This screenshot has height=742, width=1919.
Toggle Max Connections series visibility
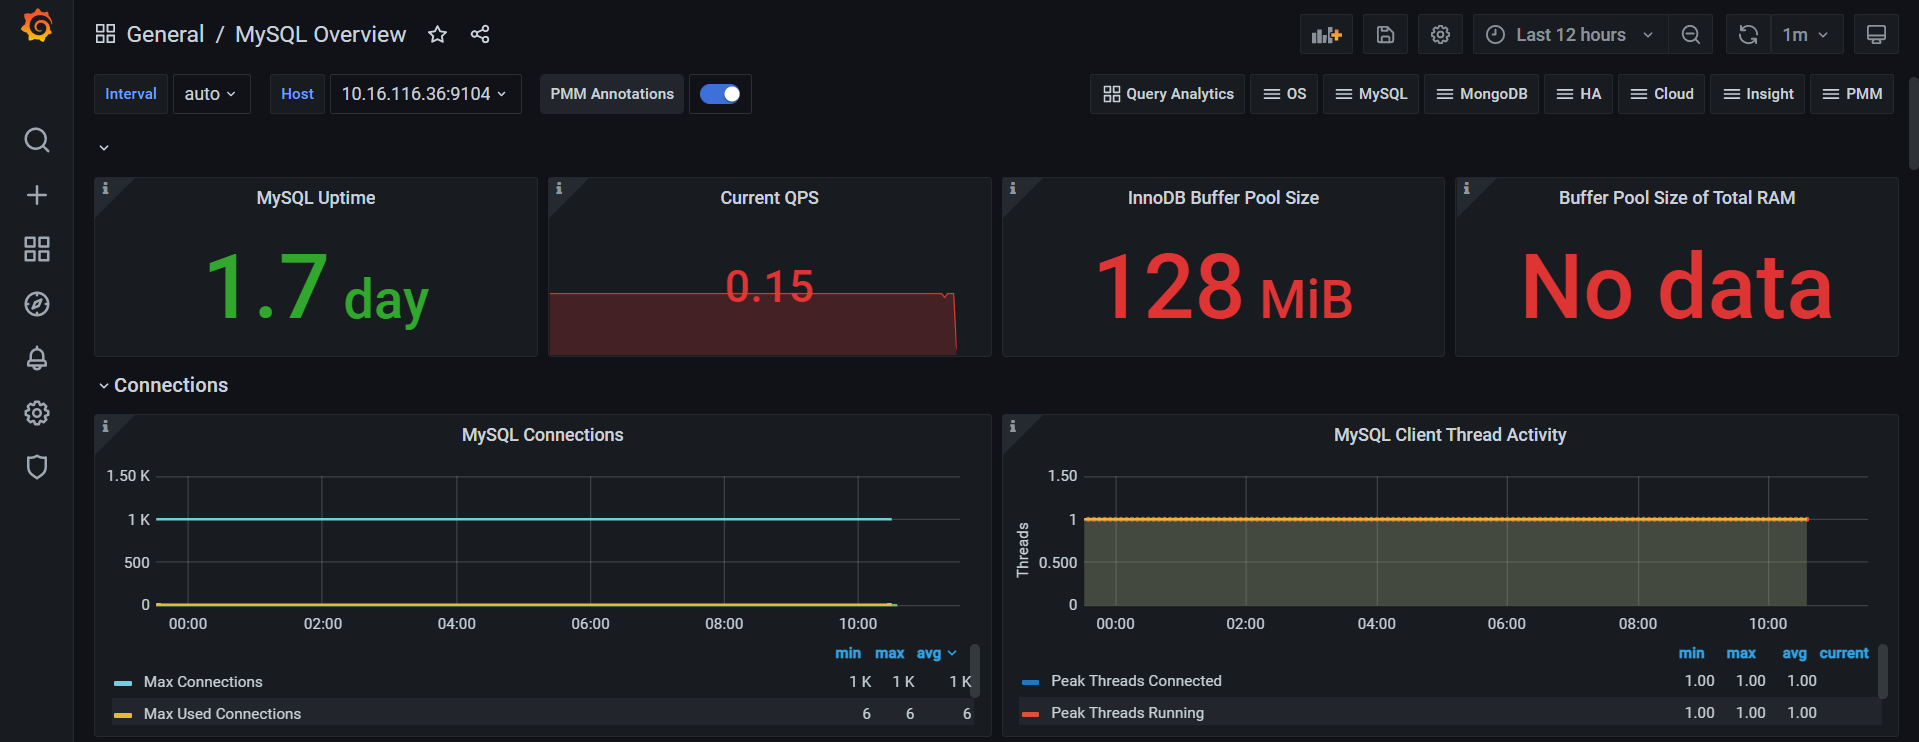pos(203,682)
